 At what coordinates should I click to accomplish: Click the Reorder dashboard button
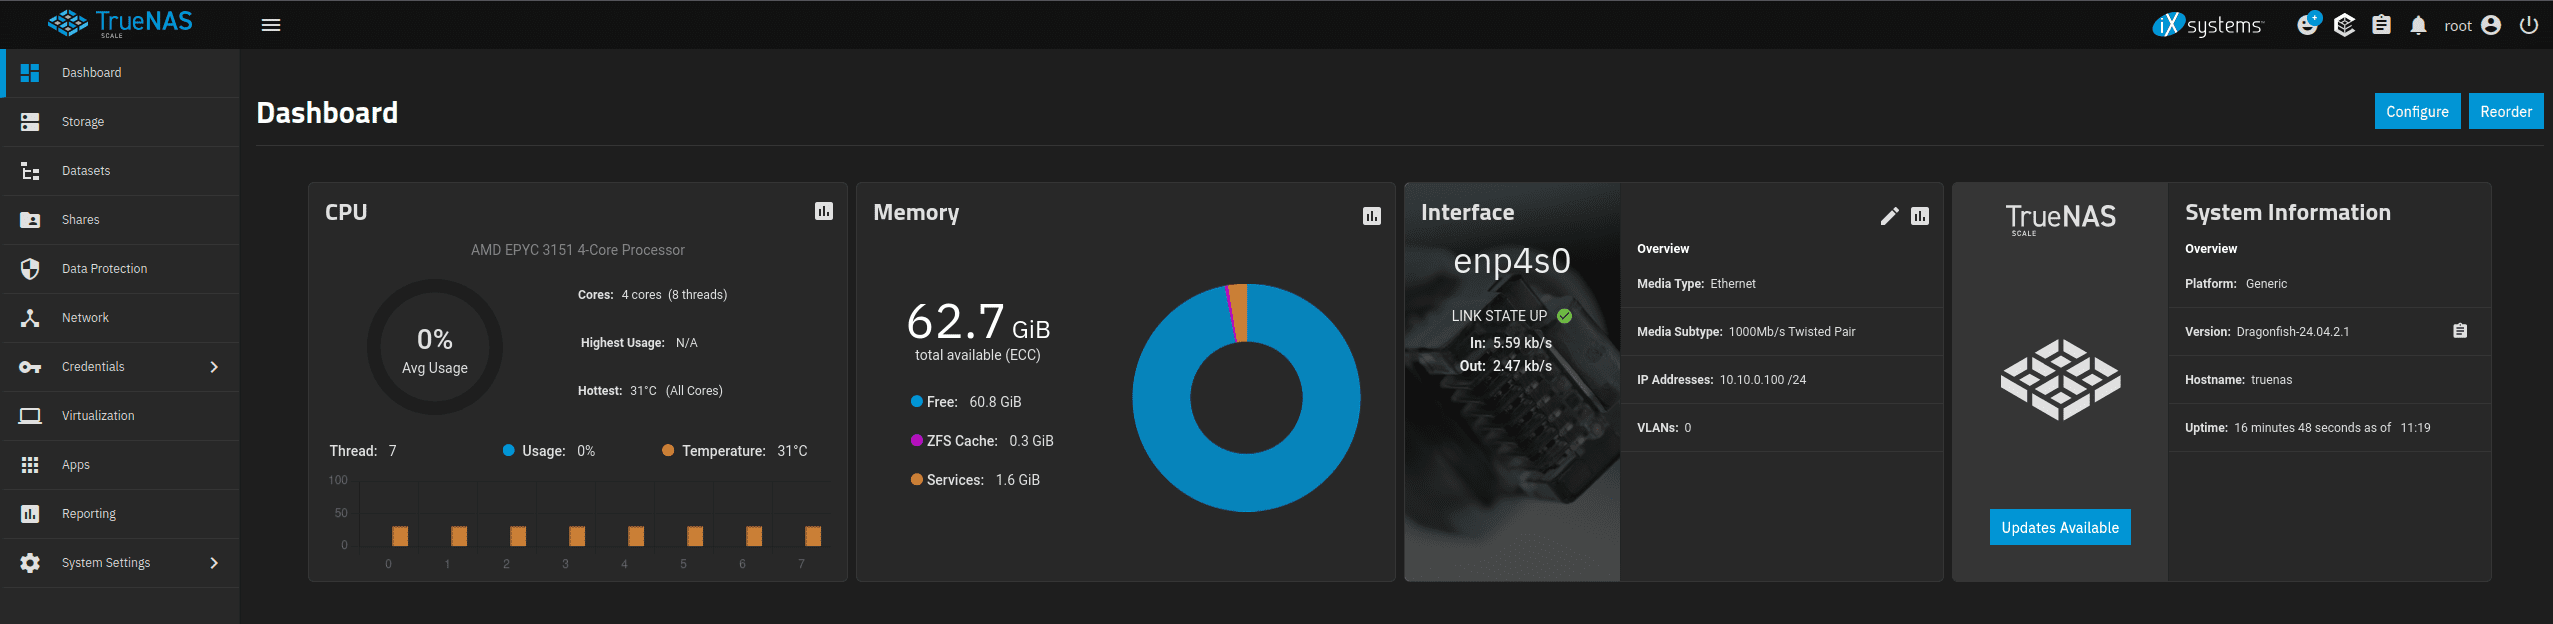click(x=2505, y=111)
